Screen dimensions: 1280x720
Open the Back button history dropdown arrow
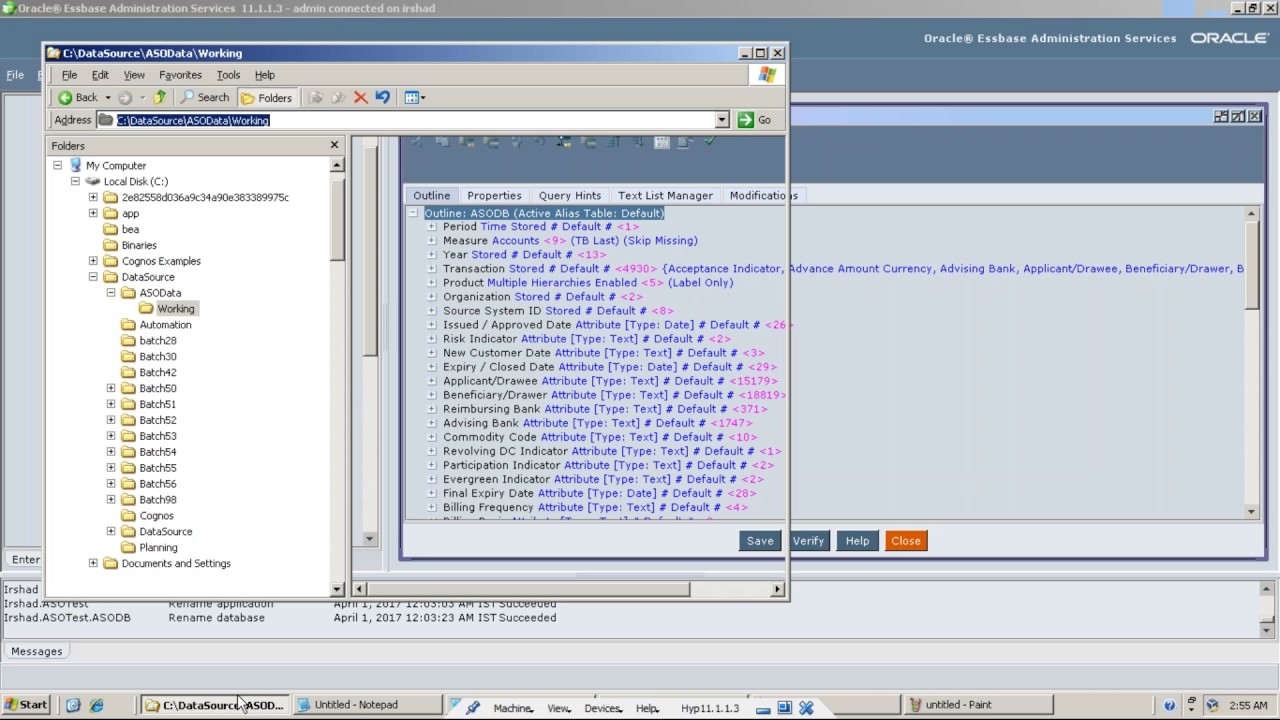click(x=108, y=98)
